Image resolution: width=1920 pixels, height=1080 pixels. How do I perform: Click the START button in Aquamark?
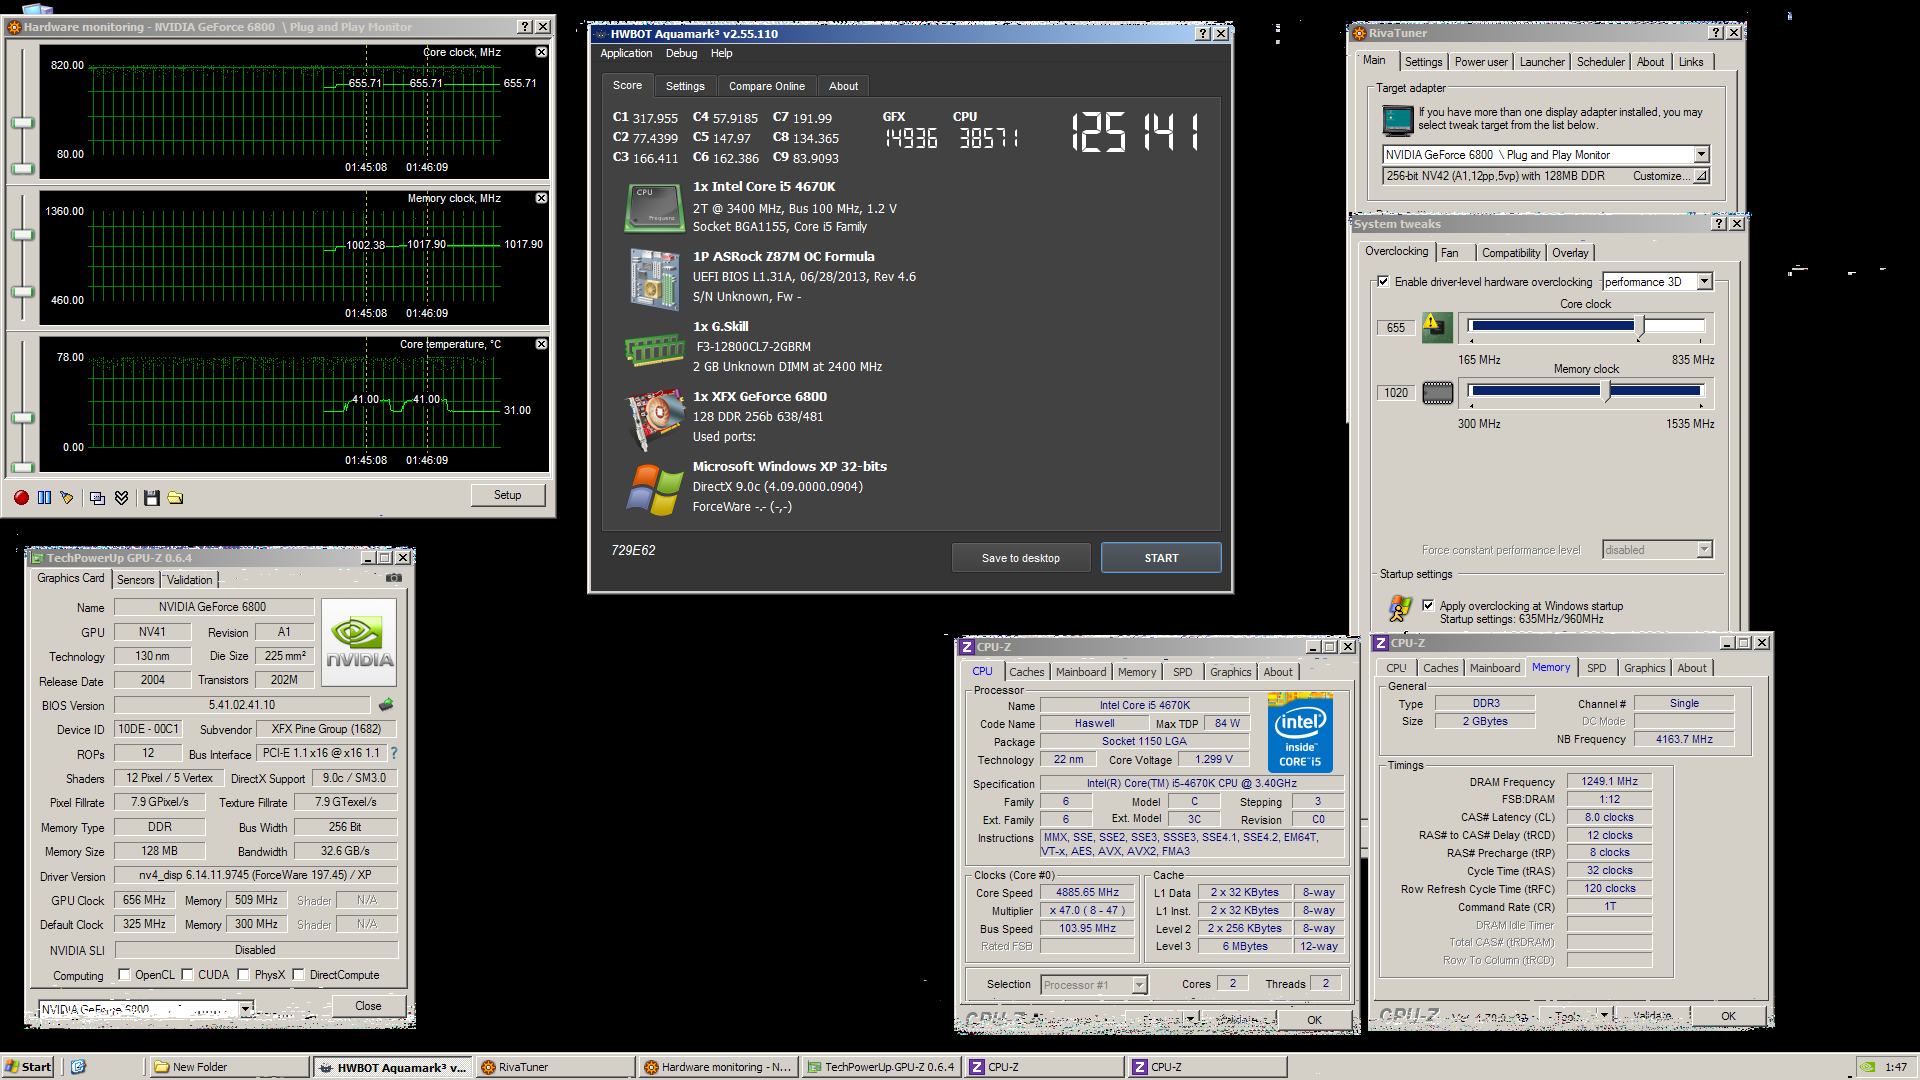coord(1161,558)
